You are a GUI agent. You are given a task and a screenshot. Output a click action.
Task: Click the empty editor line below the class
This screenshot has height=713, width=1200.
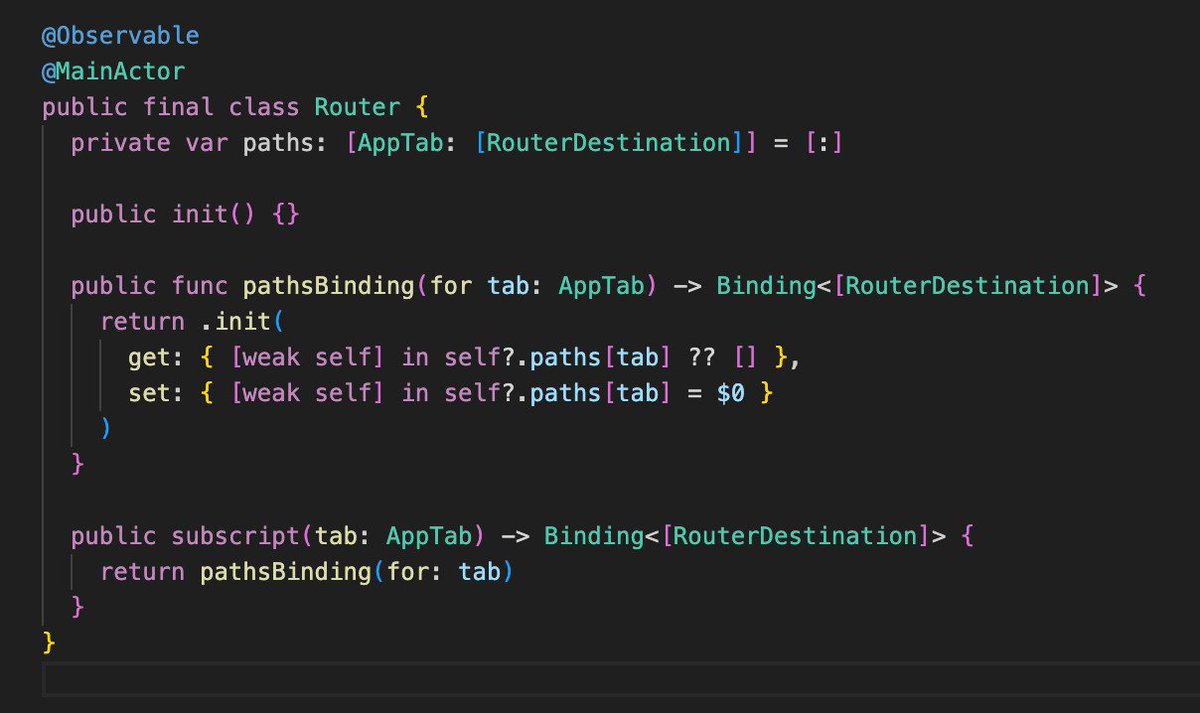click(620, 681)
